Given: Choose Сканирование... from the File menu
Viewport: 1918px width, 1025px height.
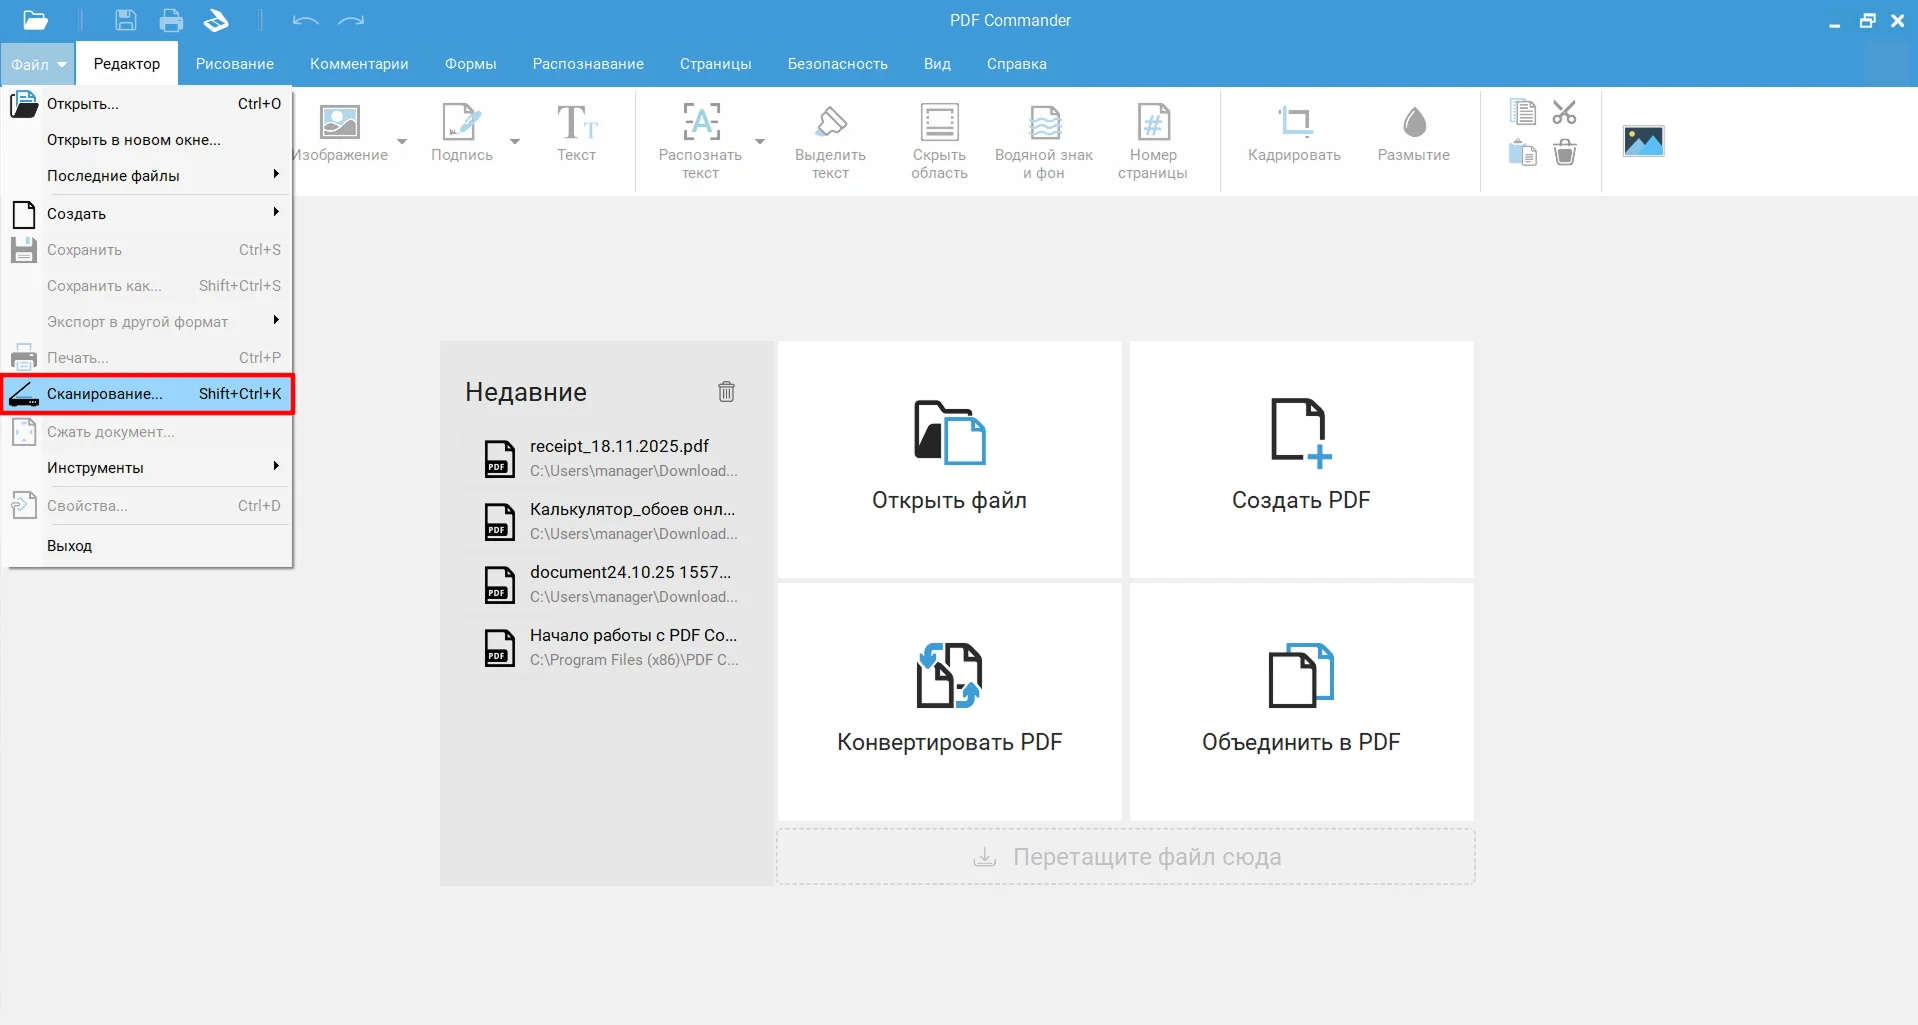Looking at the screenshot, I should (x=148, y=394).
